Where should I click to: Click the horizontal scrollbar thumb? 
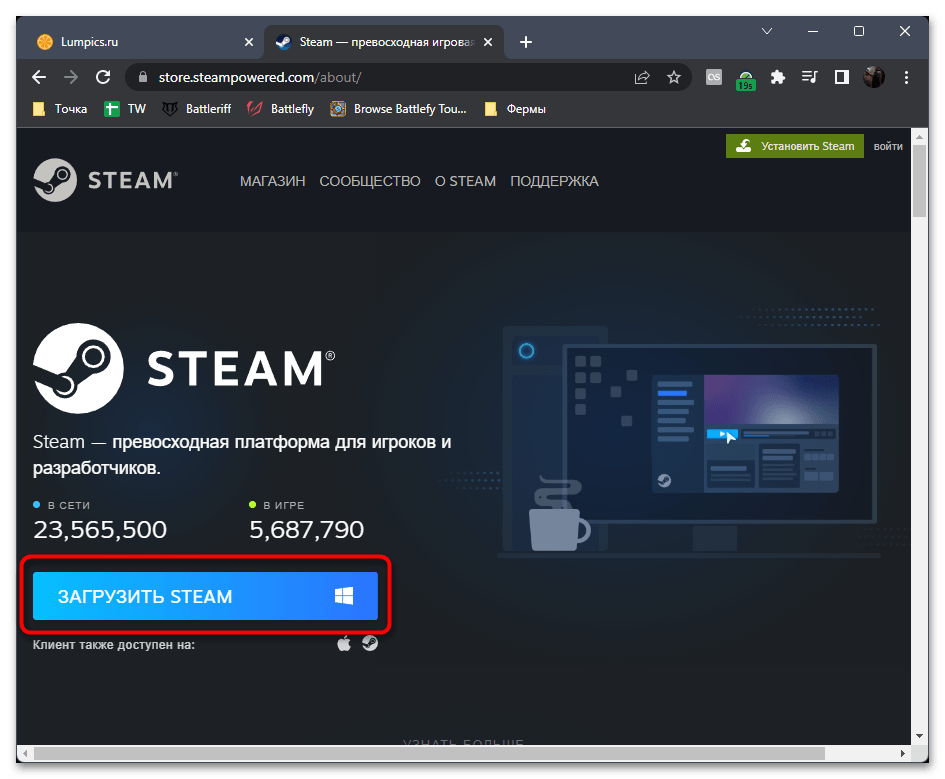(429, 753)
